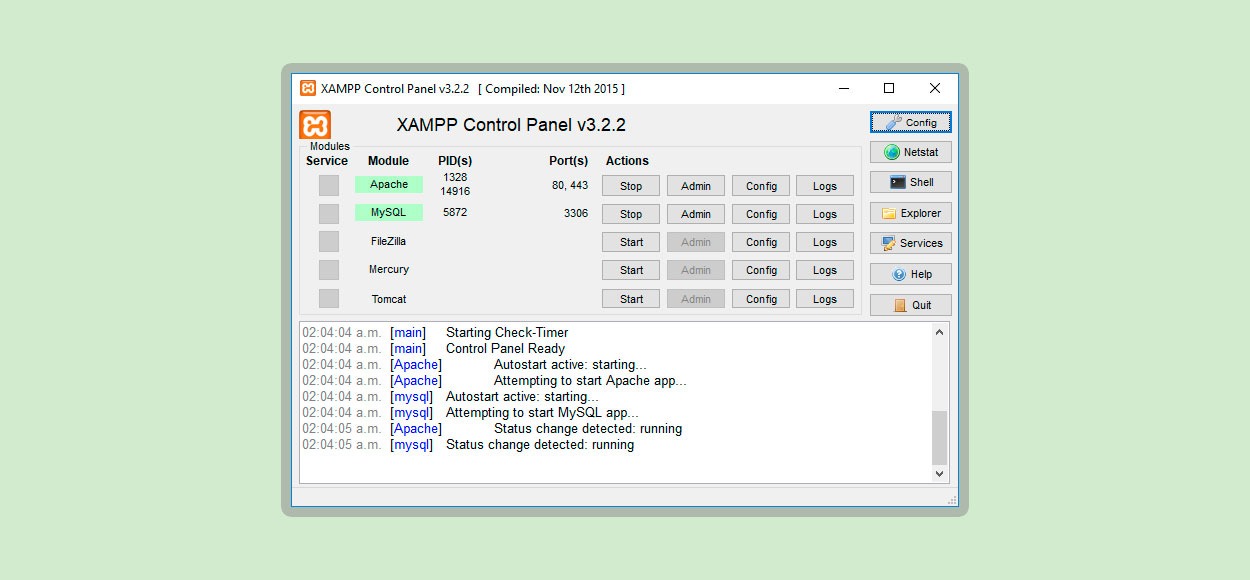This screenshot has height=580, width=1250.
Task: Open Netstat from the side panel
Action: click(910, 152)
